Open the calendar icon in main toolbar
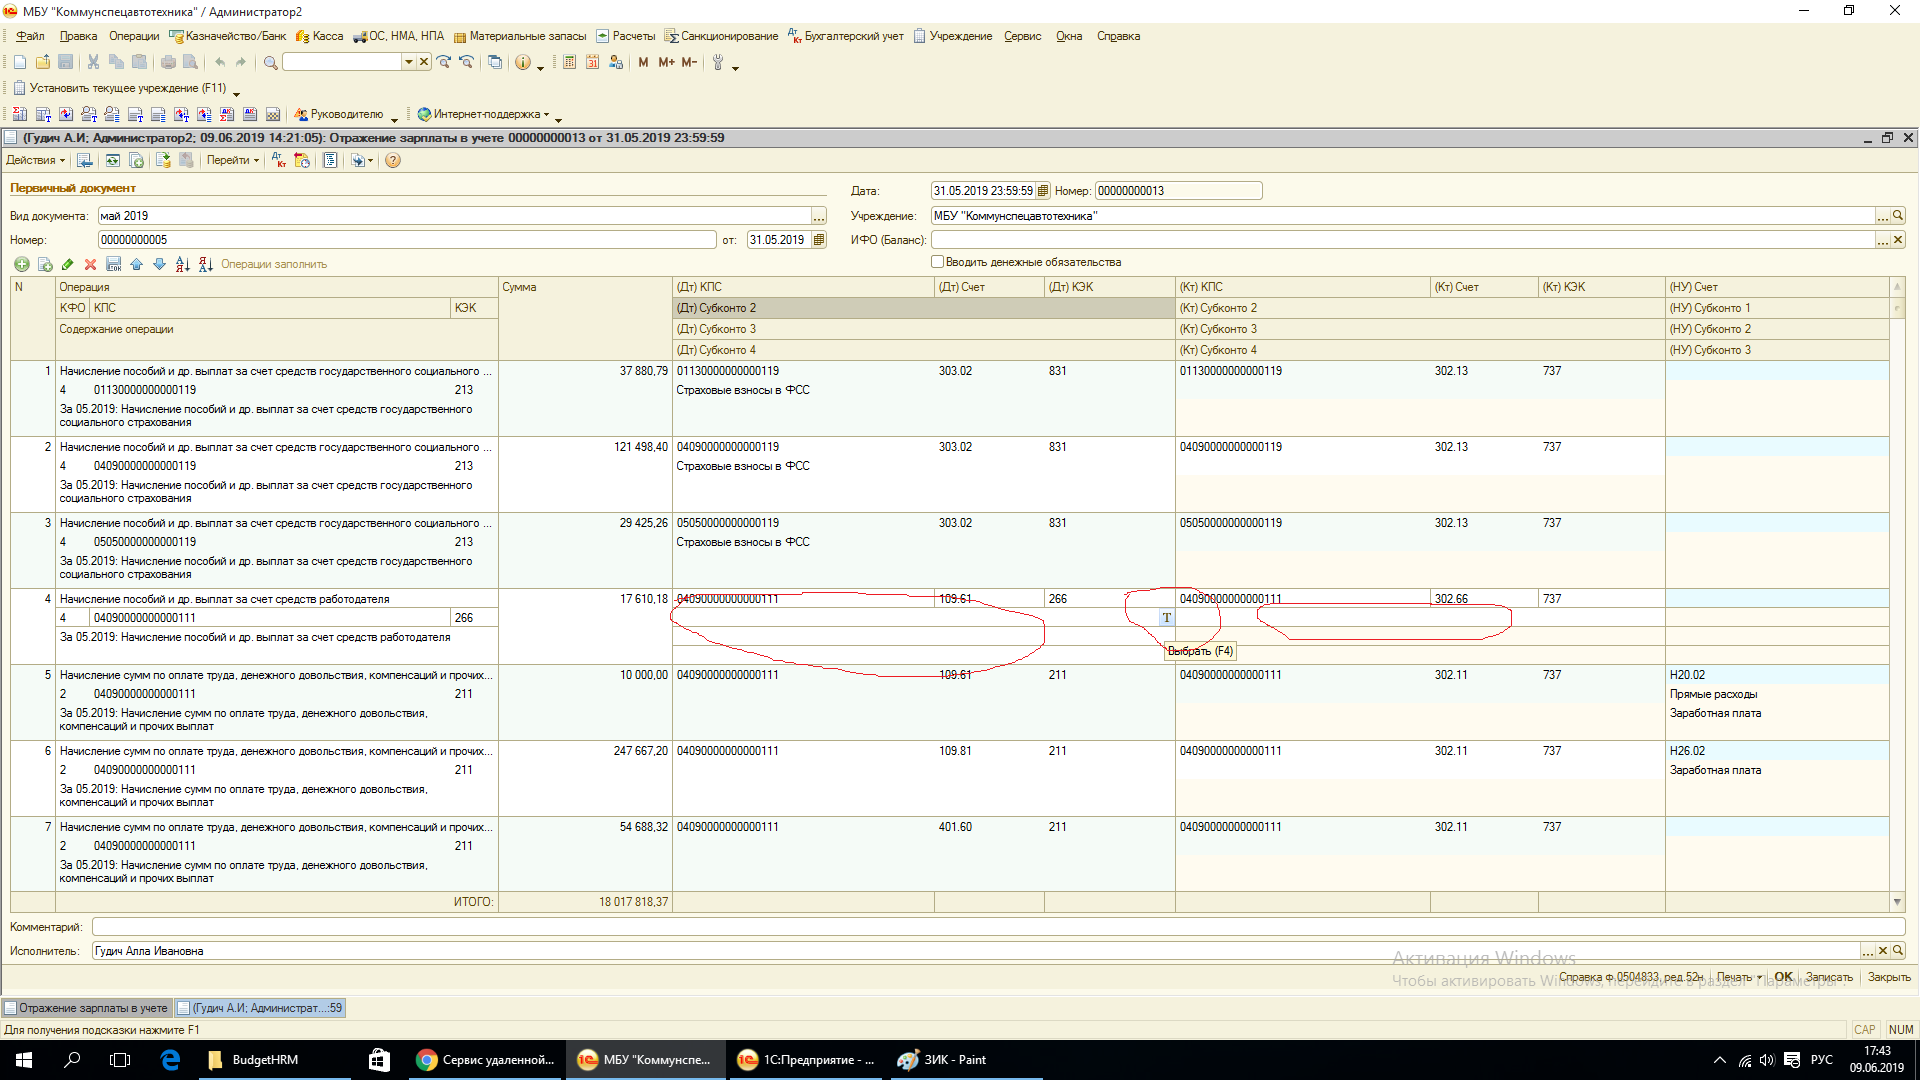Screen dimensions: 1920x1080 [x=592, y=62]
